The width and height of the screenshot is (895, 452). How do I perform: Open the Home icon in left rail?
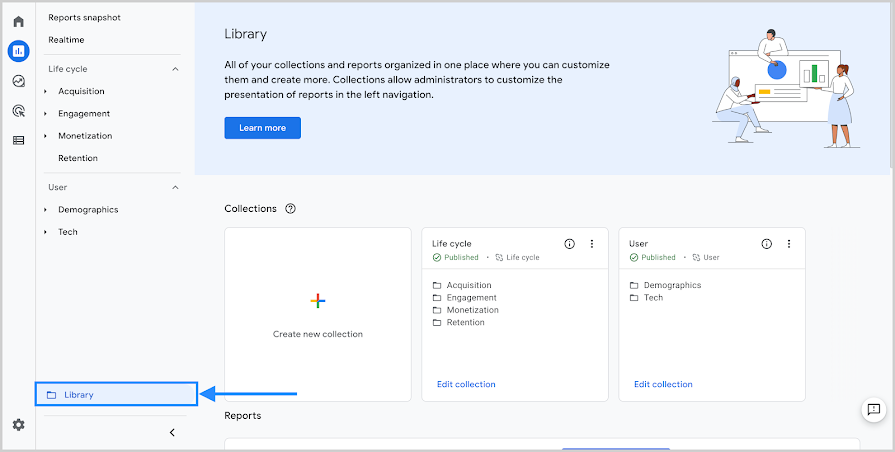[x=18, y=22]
